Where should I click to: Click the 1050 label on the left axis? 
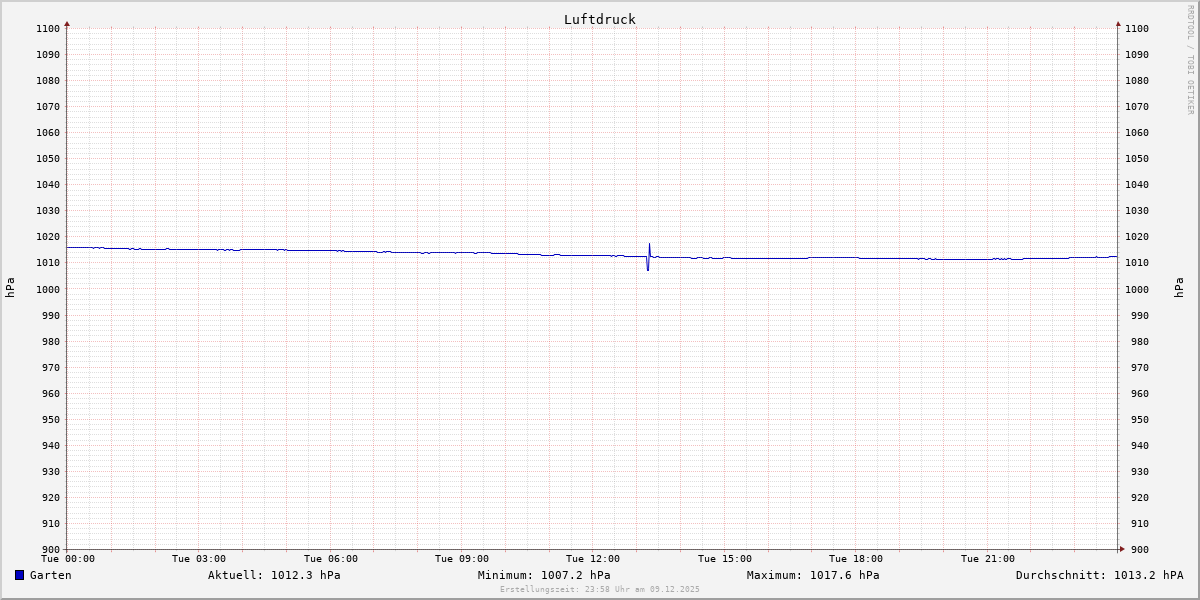tap(48, 159)
